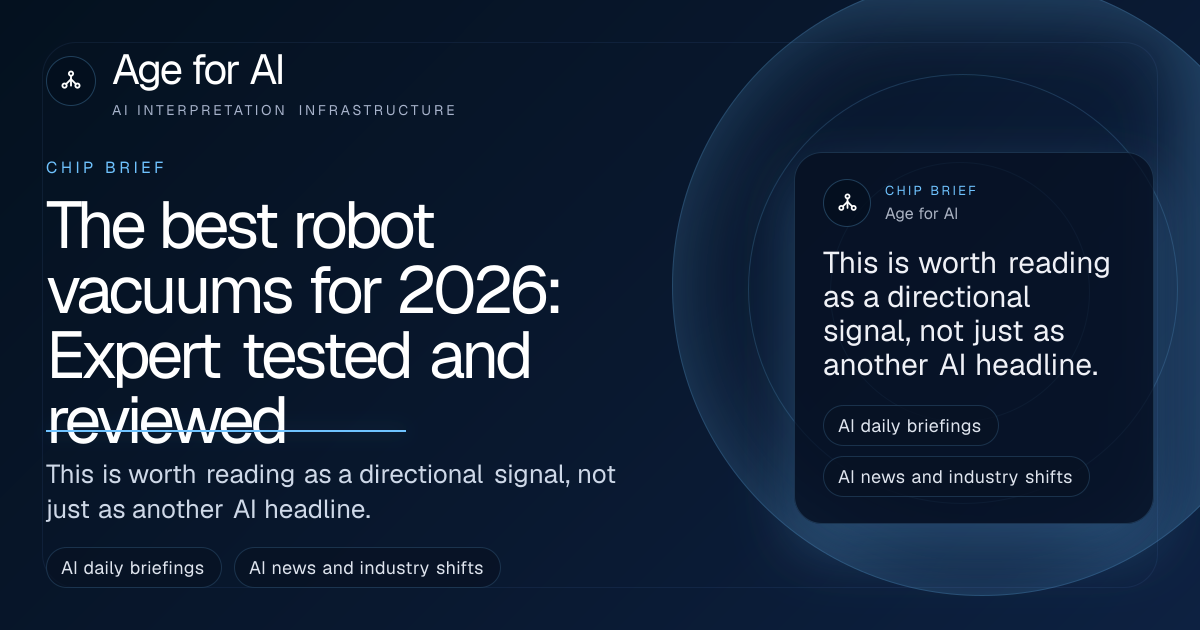Select CHIP BRIEF label inside the card
Screen dimensions: 1200x630
point(931,190)
